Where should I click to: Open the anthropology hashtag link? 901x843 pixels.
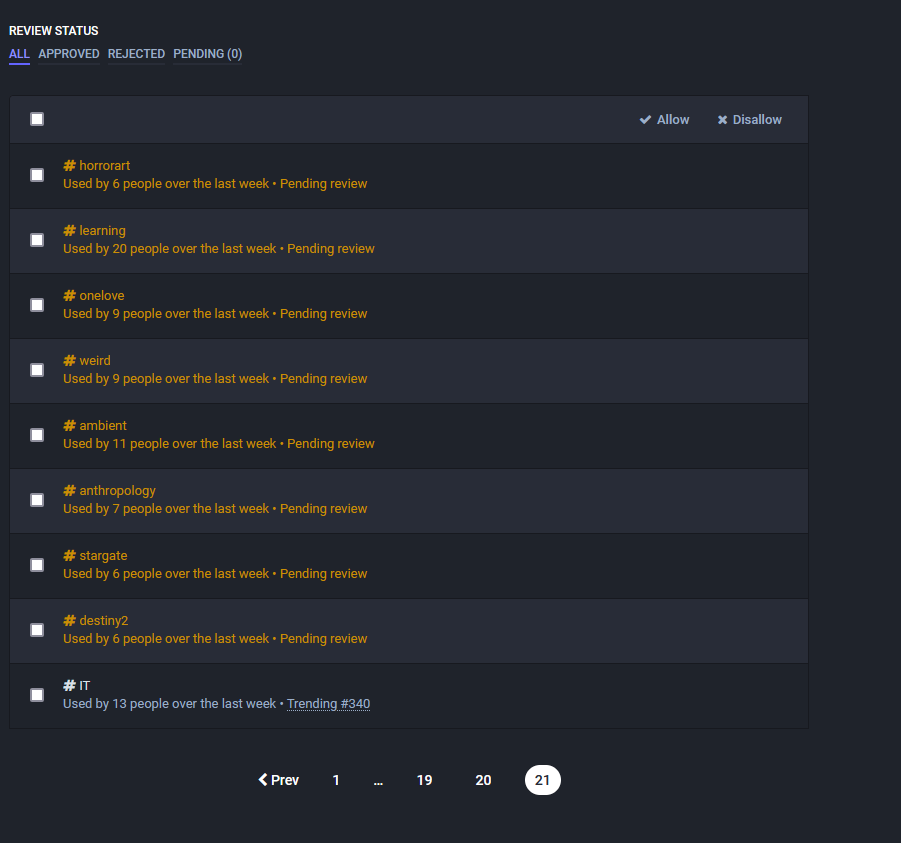[x=109, y=490]
